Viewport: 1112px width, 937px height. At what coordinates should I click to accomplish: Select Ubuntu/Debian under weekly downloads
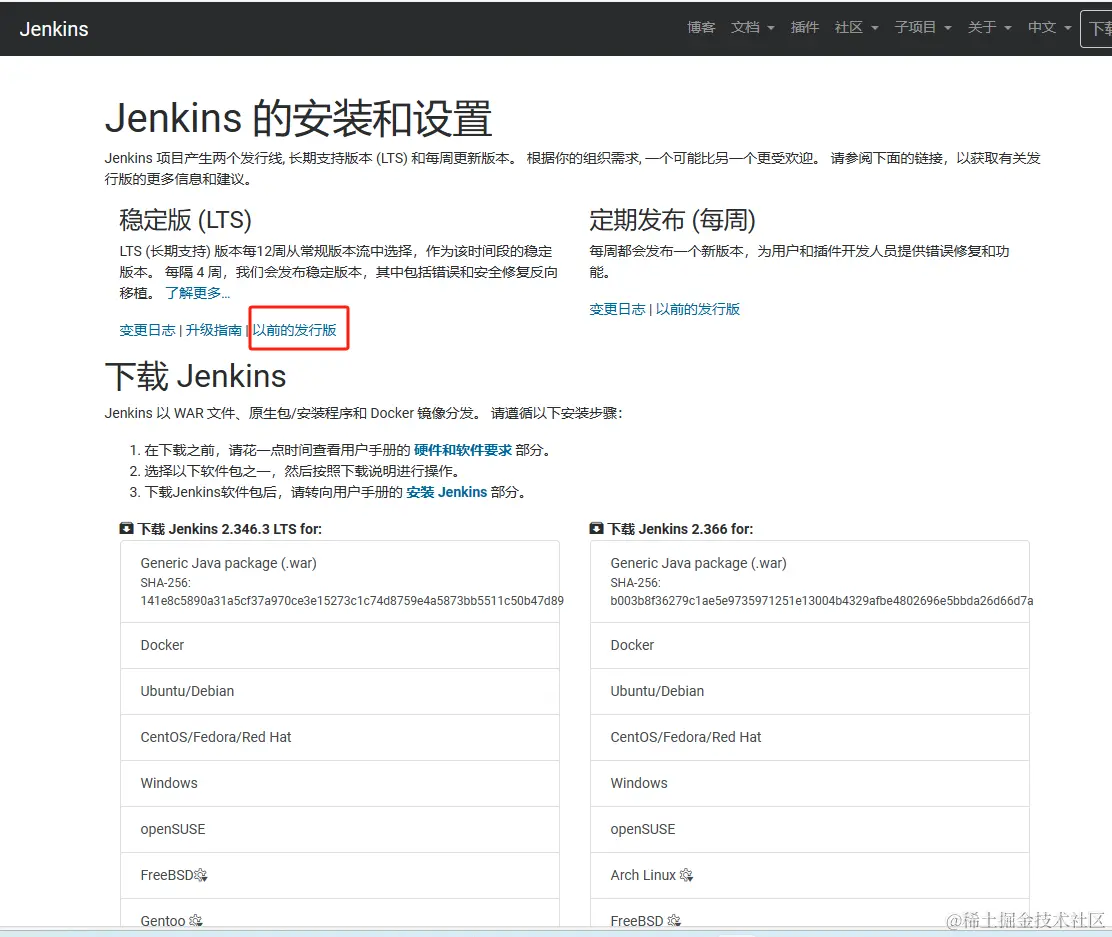coord(810,692)
